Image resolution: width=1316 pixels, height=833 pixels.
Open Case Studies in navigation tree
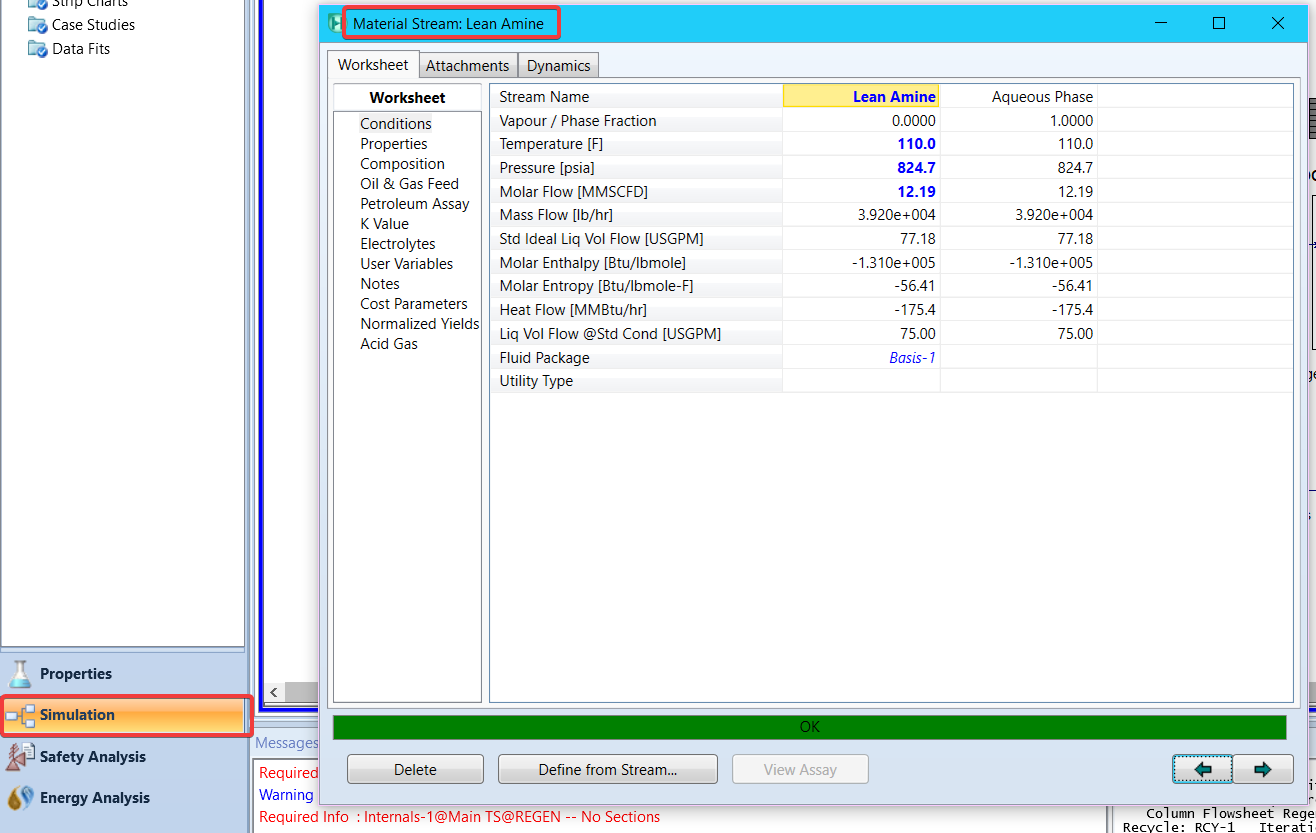pos(93,25)
